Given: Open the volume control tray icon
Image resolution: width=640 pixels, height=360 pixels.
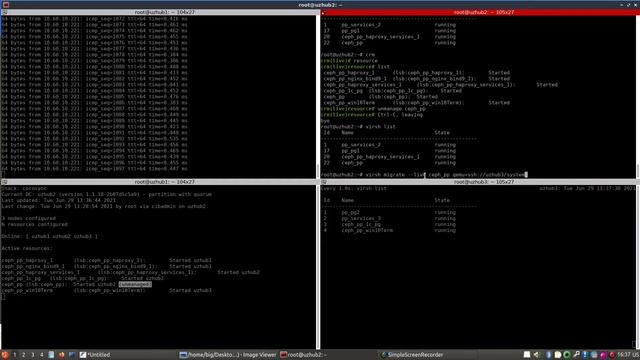Looking at the screenshot, I should (537, 355).
